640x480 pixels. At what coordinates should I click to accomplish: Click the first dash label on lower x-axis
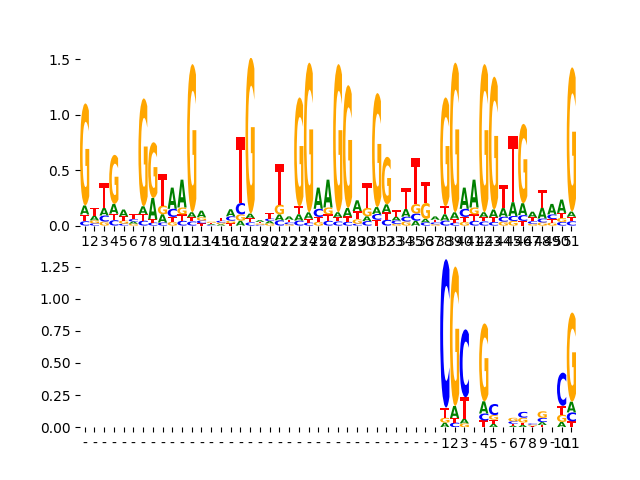coord(85,443)
